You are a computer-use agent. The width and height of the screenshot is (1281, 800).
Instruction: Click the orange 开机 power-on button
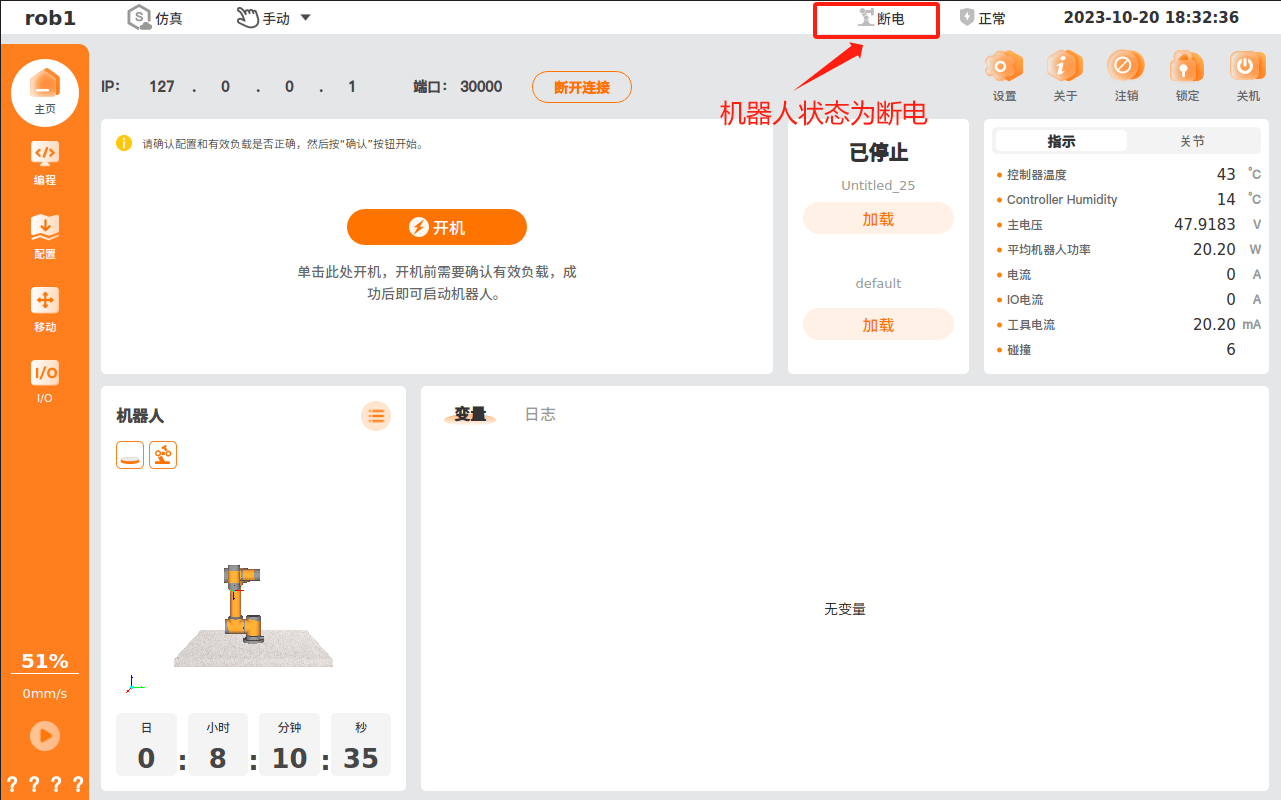coord(437,227)
